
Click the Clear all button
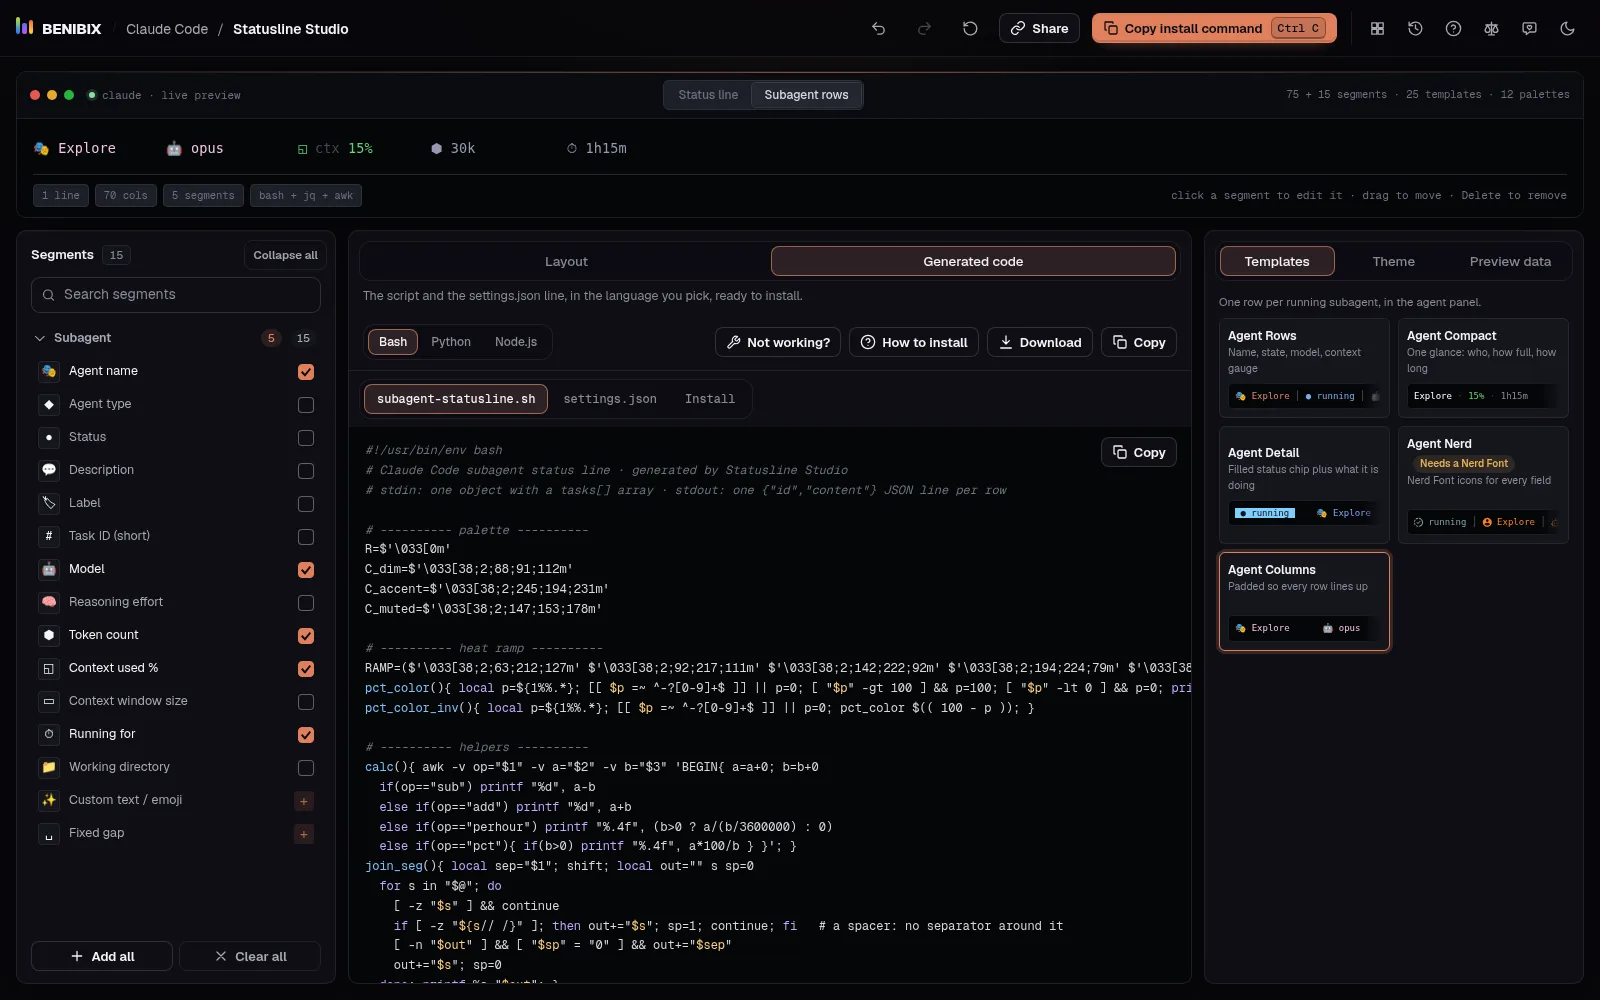(x=250, y=957)
